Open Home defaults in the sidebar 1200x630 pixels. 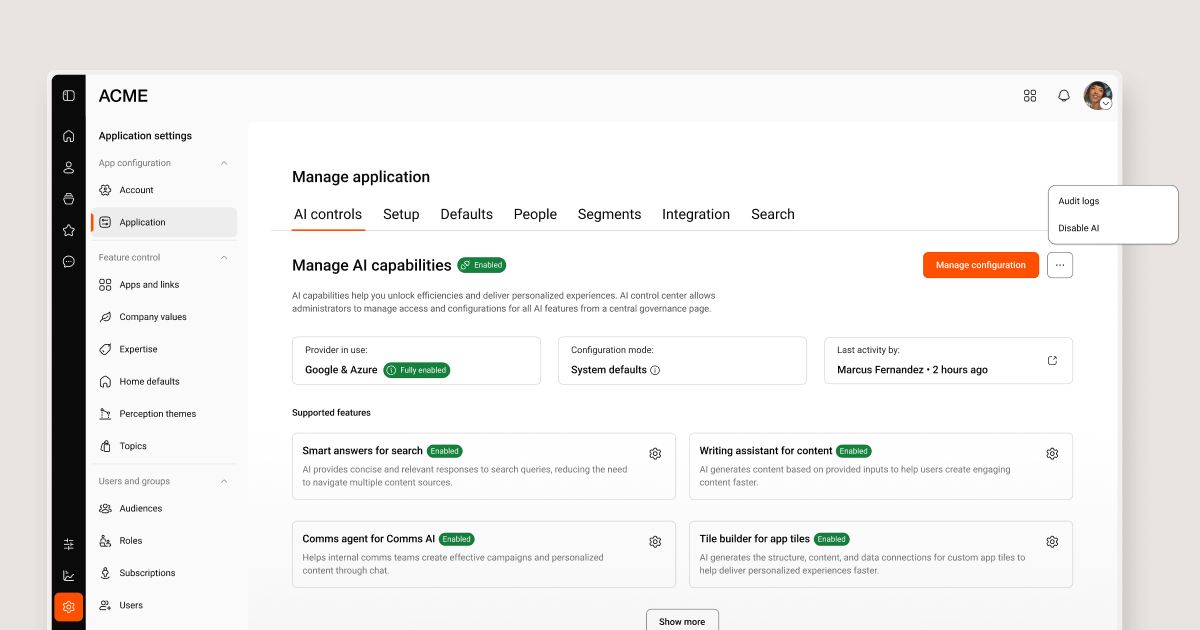coord(163,381)
